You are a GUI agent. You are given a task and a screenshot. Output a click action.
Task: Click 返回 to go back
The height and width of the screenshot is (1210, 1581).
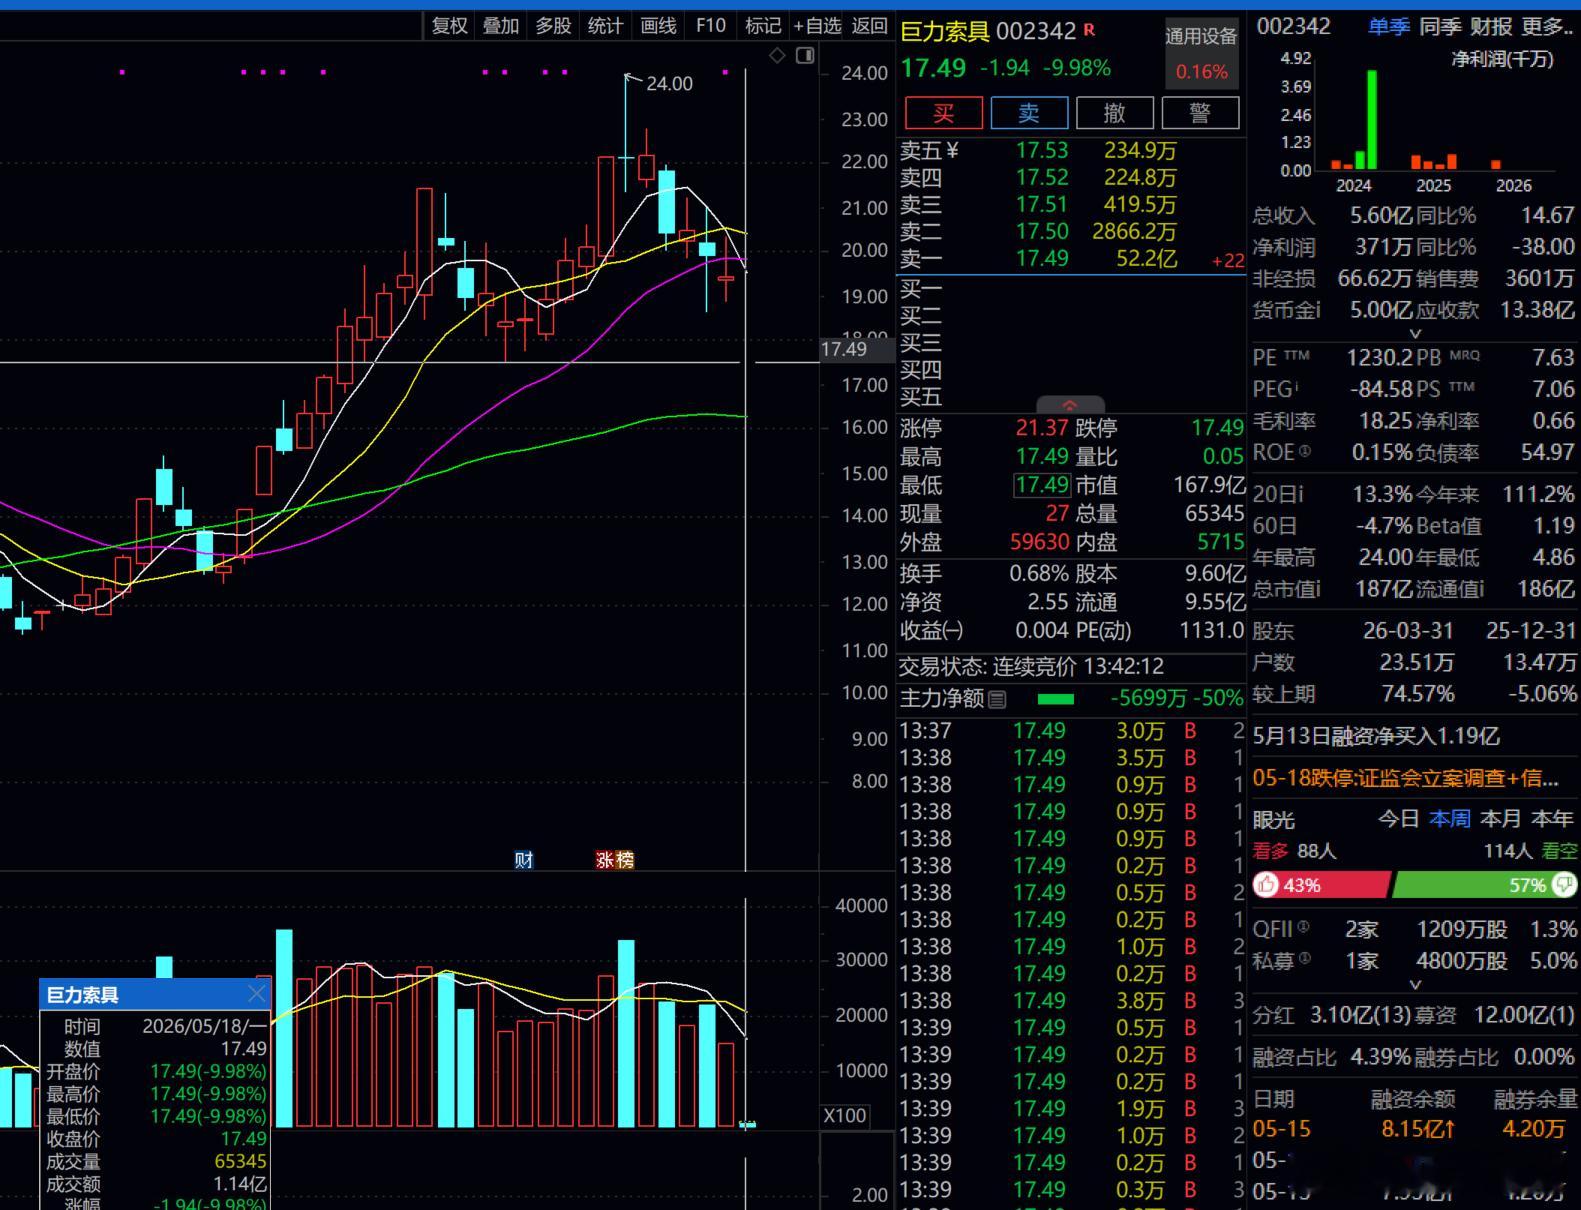click(869, 26)
